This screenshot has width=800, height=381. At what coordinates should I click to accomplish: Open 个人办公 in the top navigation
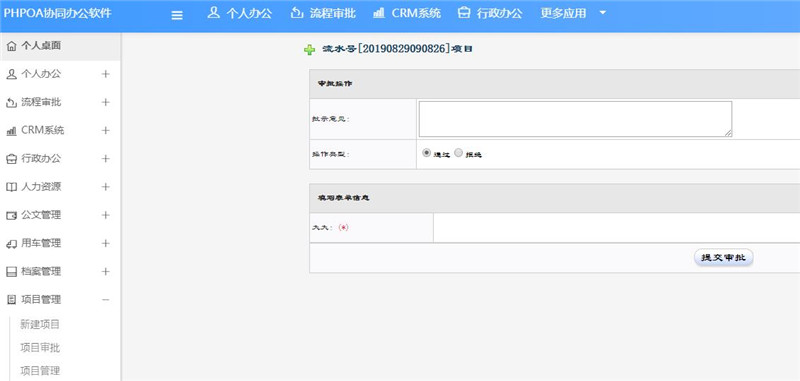[x=249, y=13]
